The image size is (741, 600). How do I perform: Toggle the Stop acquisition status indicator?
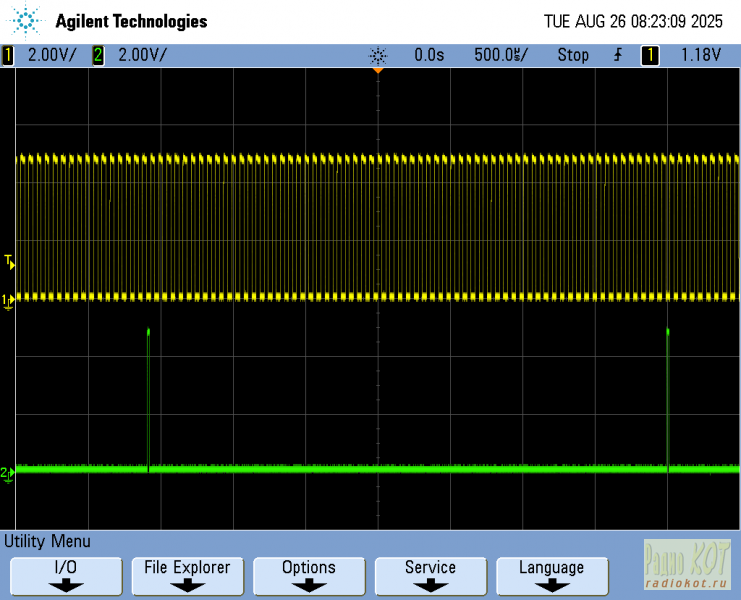[x=573, y=56]
